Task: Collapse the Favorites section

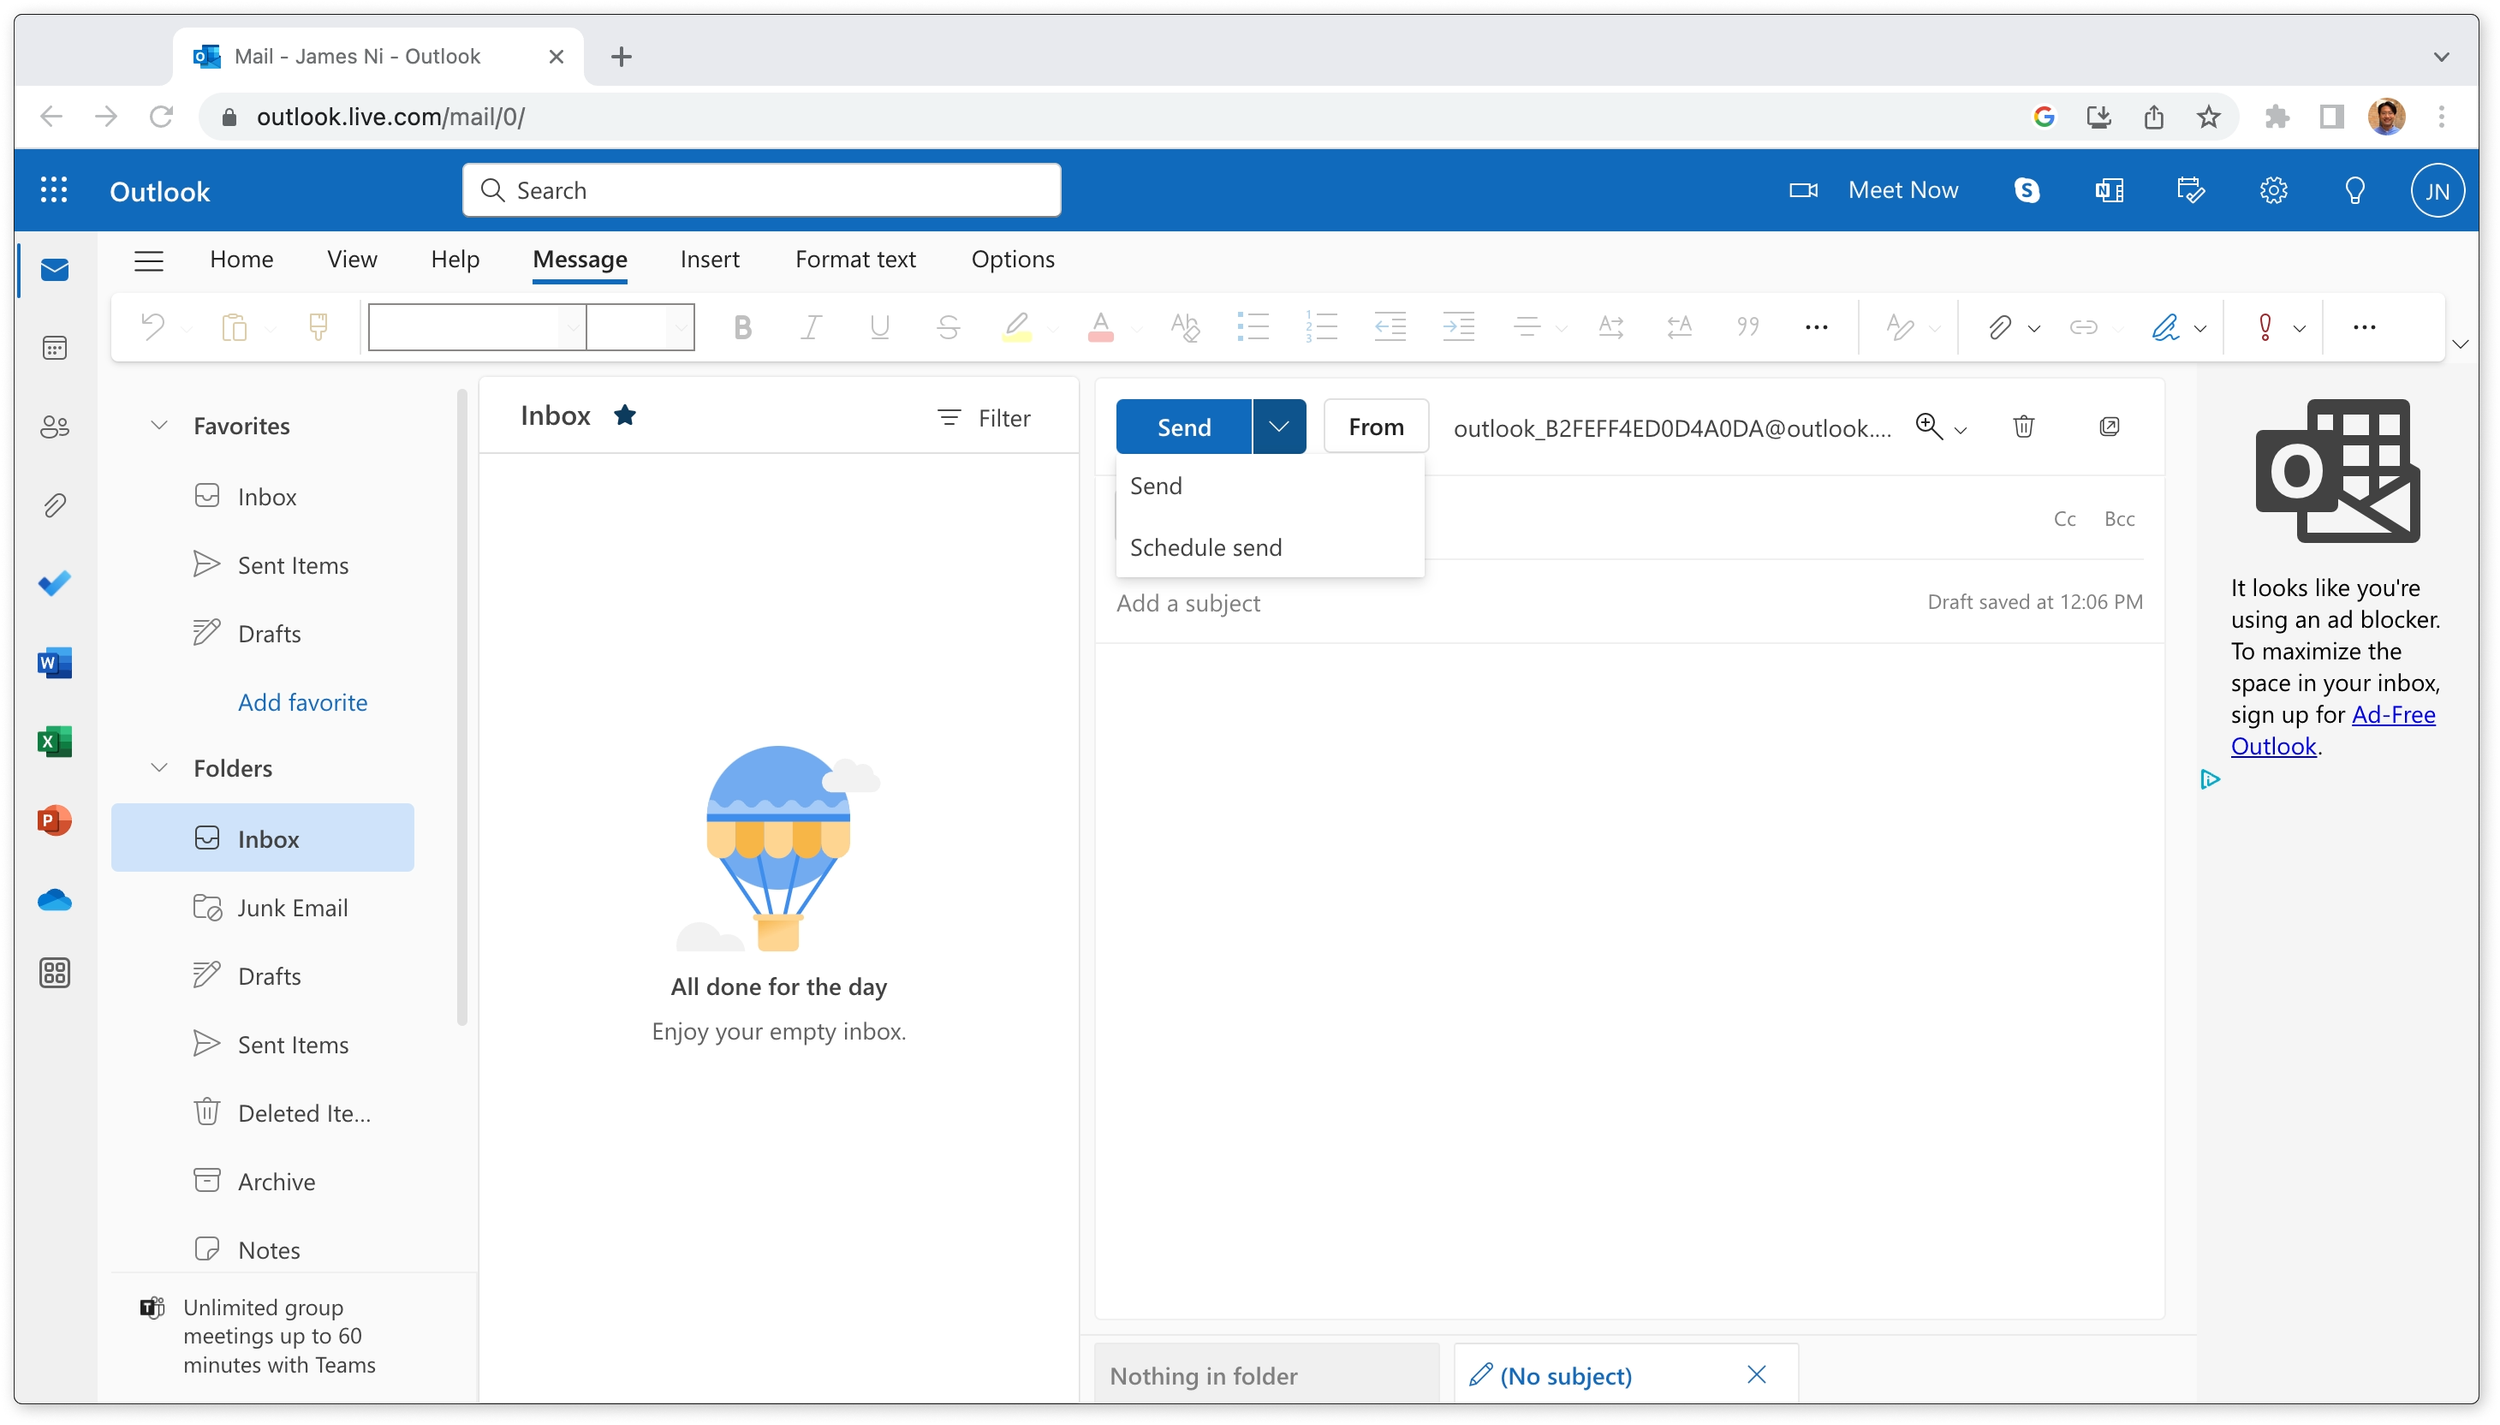Action: click(159, 425)
